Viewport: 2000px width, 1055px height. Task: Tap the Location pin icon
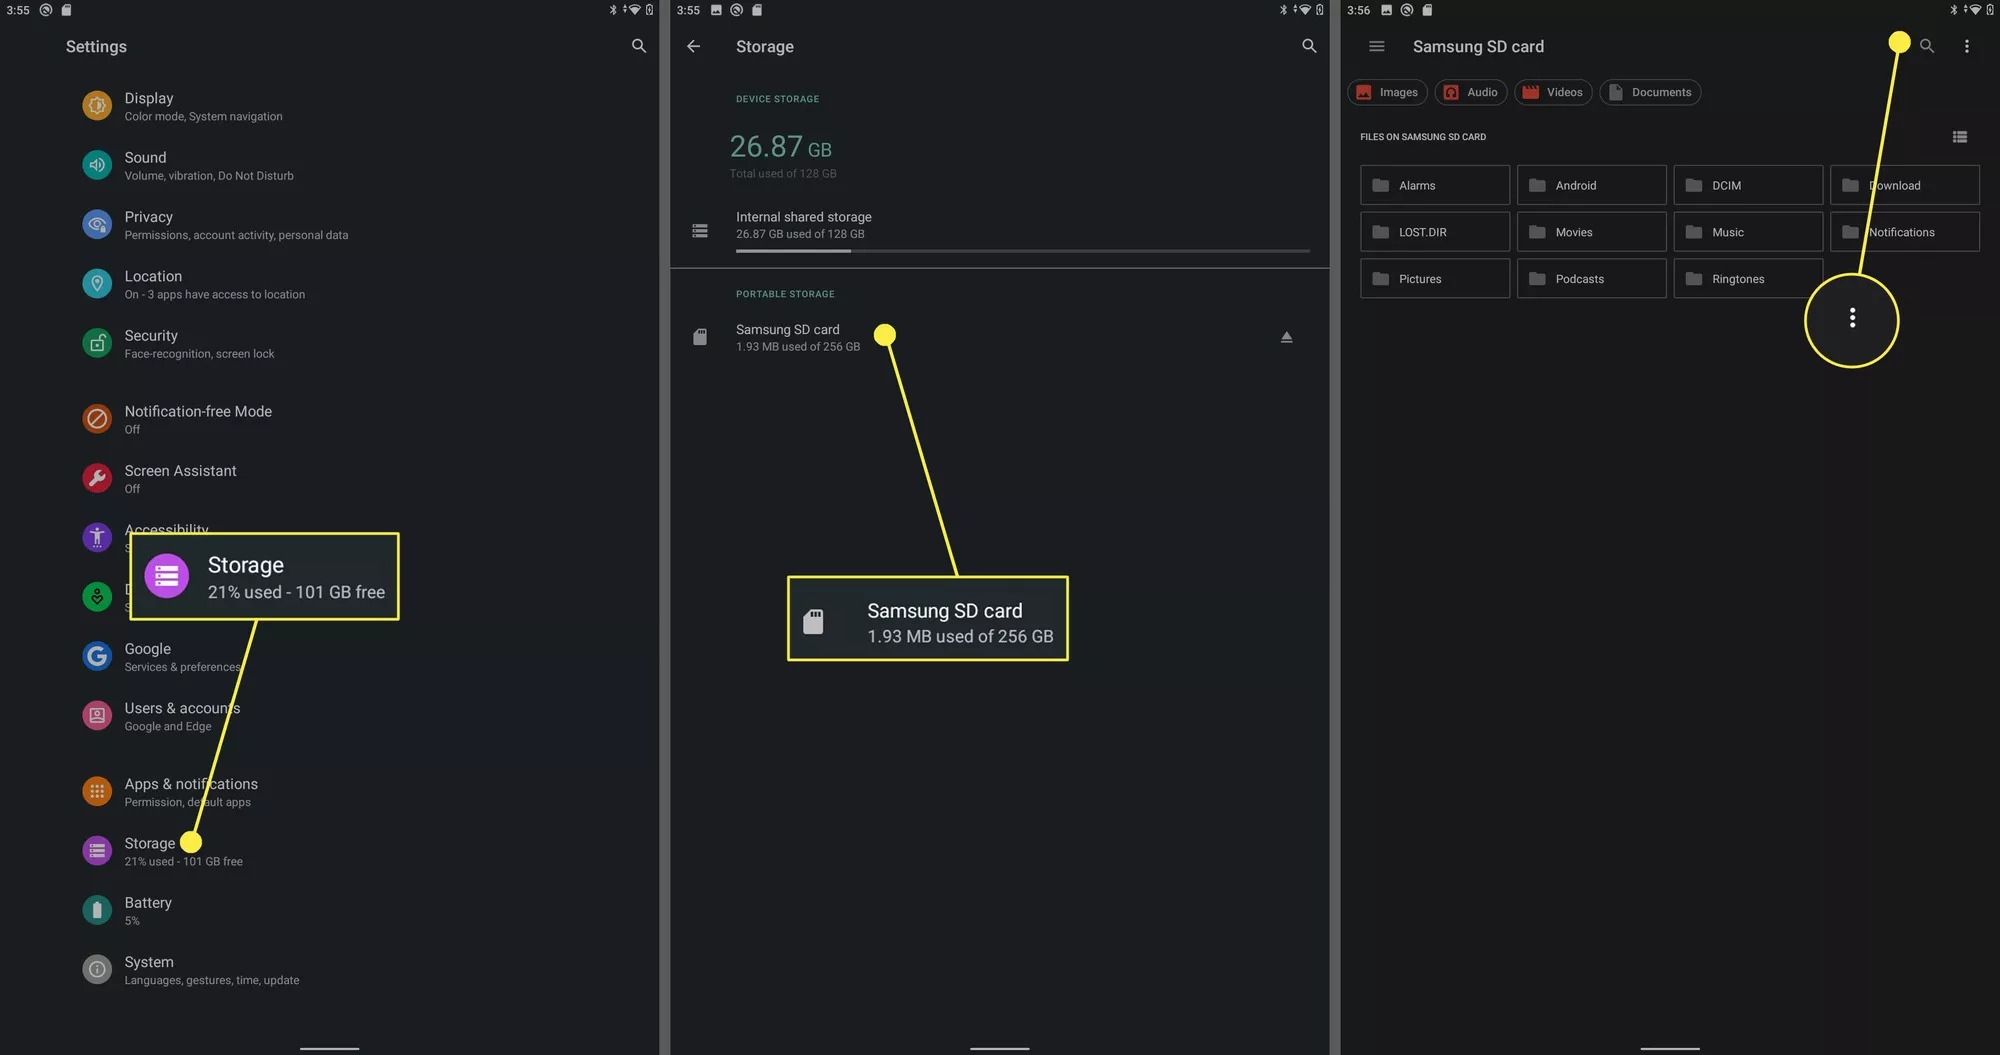coord(97,284)
